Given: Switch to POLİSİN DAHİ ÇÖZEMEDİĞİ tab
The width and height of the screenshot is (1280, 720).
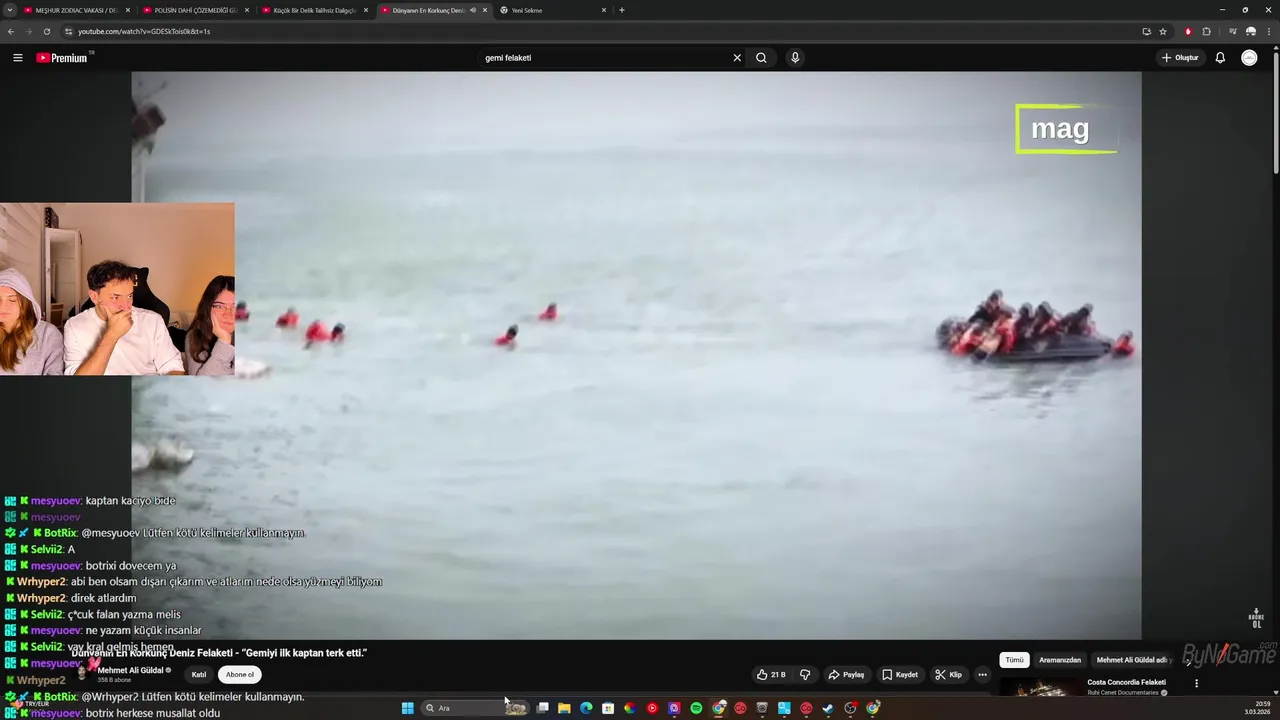Looking at the screenshot, I should click(x=195, y=10).
